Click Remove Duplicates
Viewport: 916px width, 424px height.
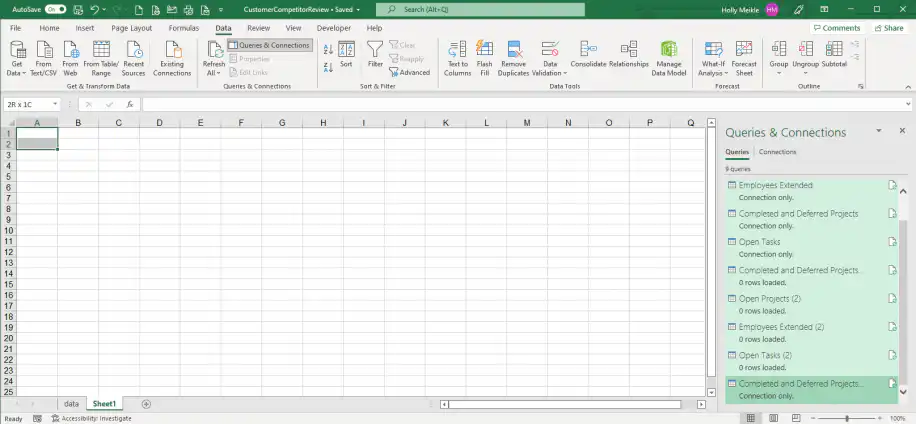[513, 59]
